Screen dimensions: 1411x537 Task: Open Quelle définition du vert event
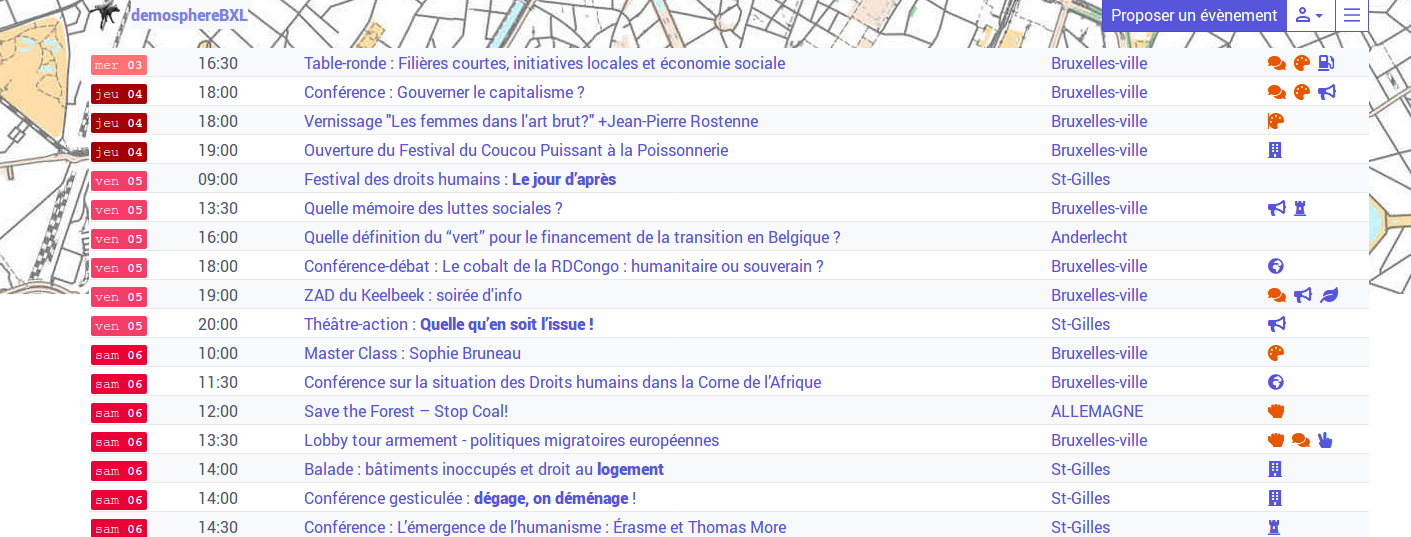pos(572,237)
